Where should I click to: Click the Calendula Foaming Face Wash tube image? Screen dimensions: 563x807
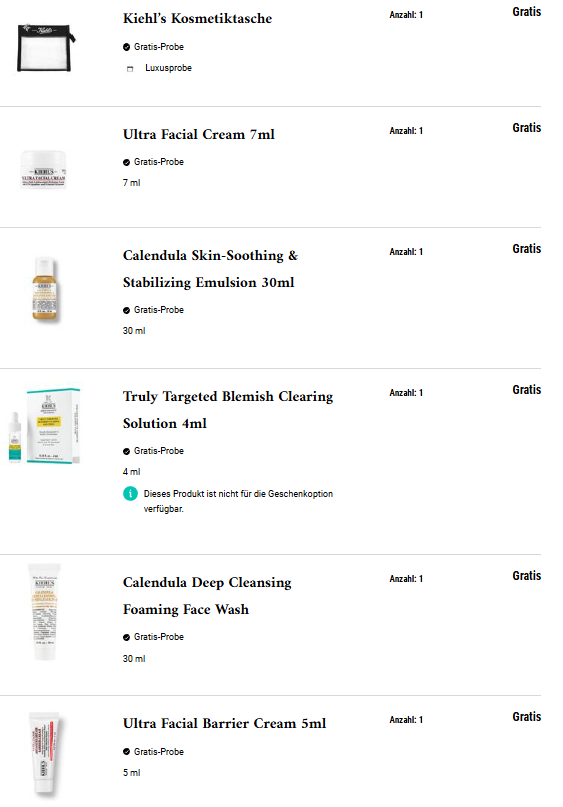click(x=45, y=611)
